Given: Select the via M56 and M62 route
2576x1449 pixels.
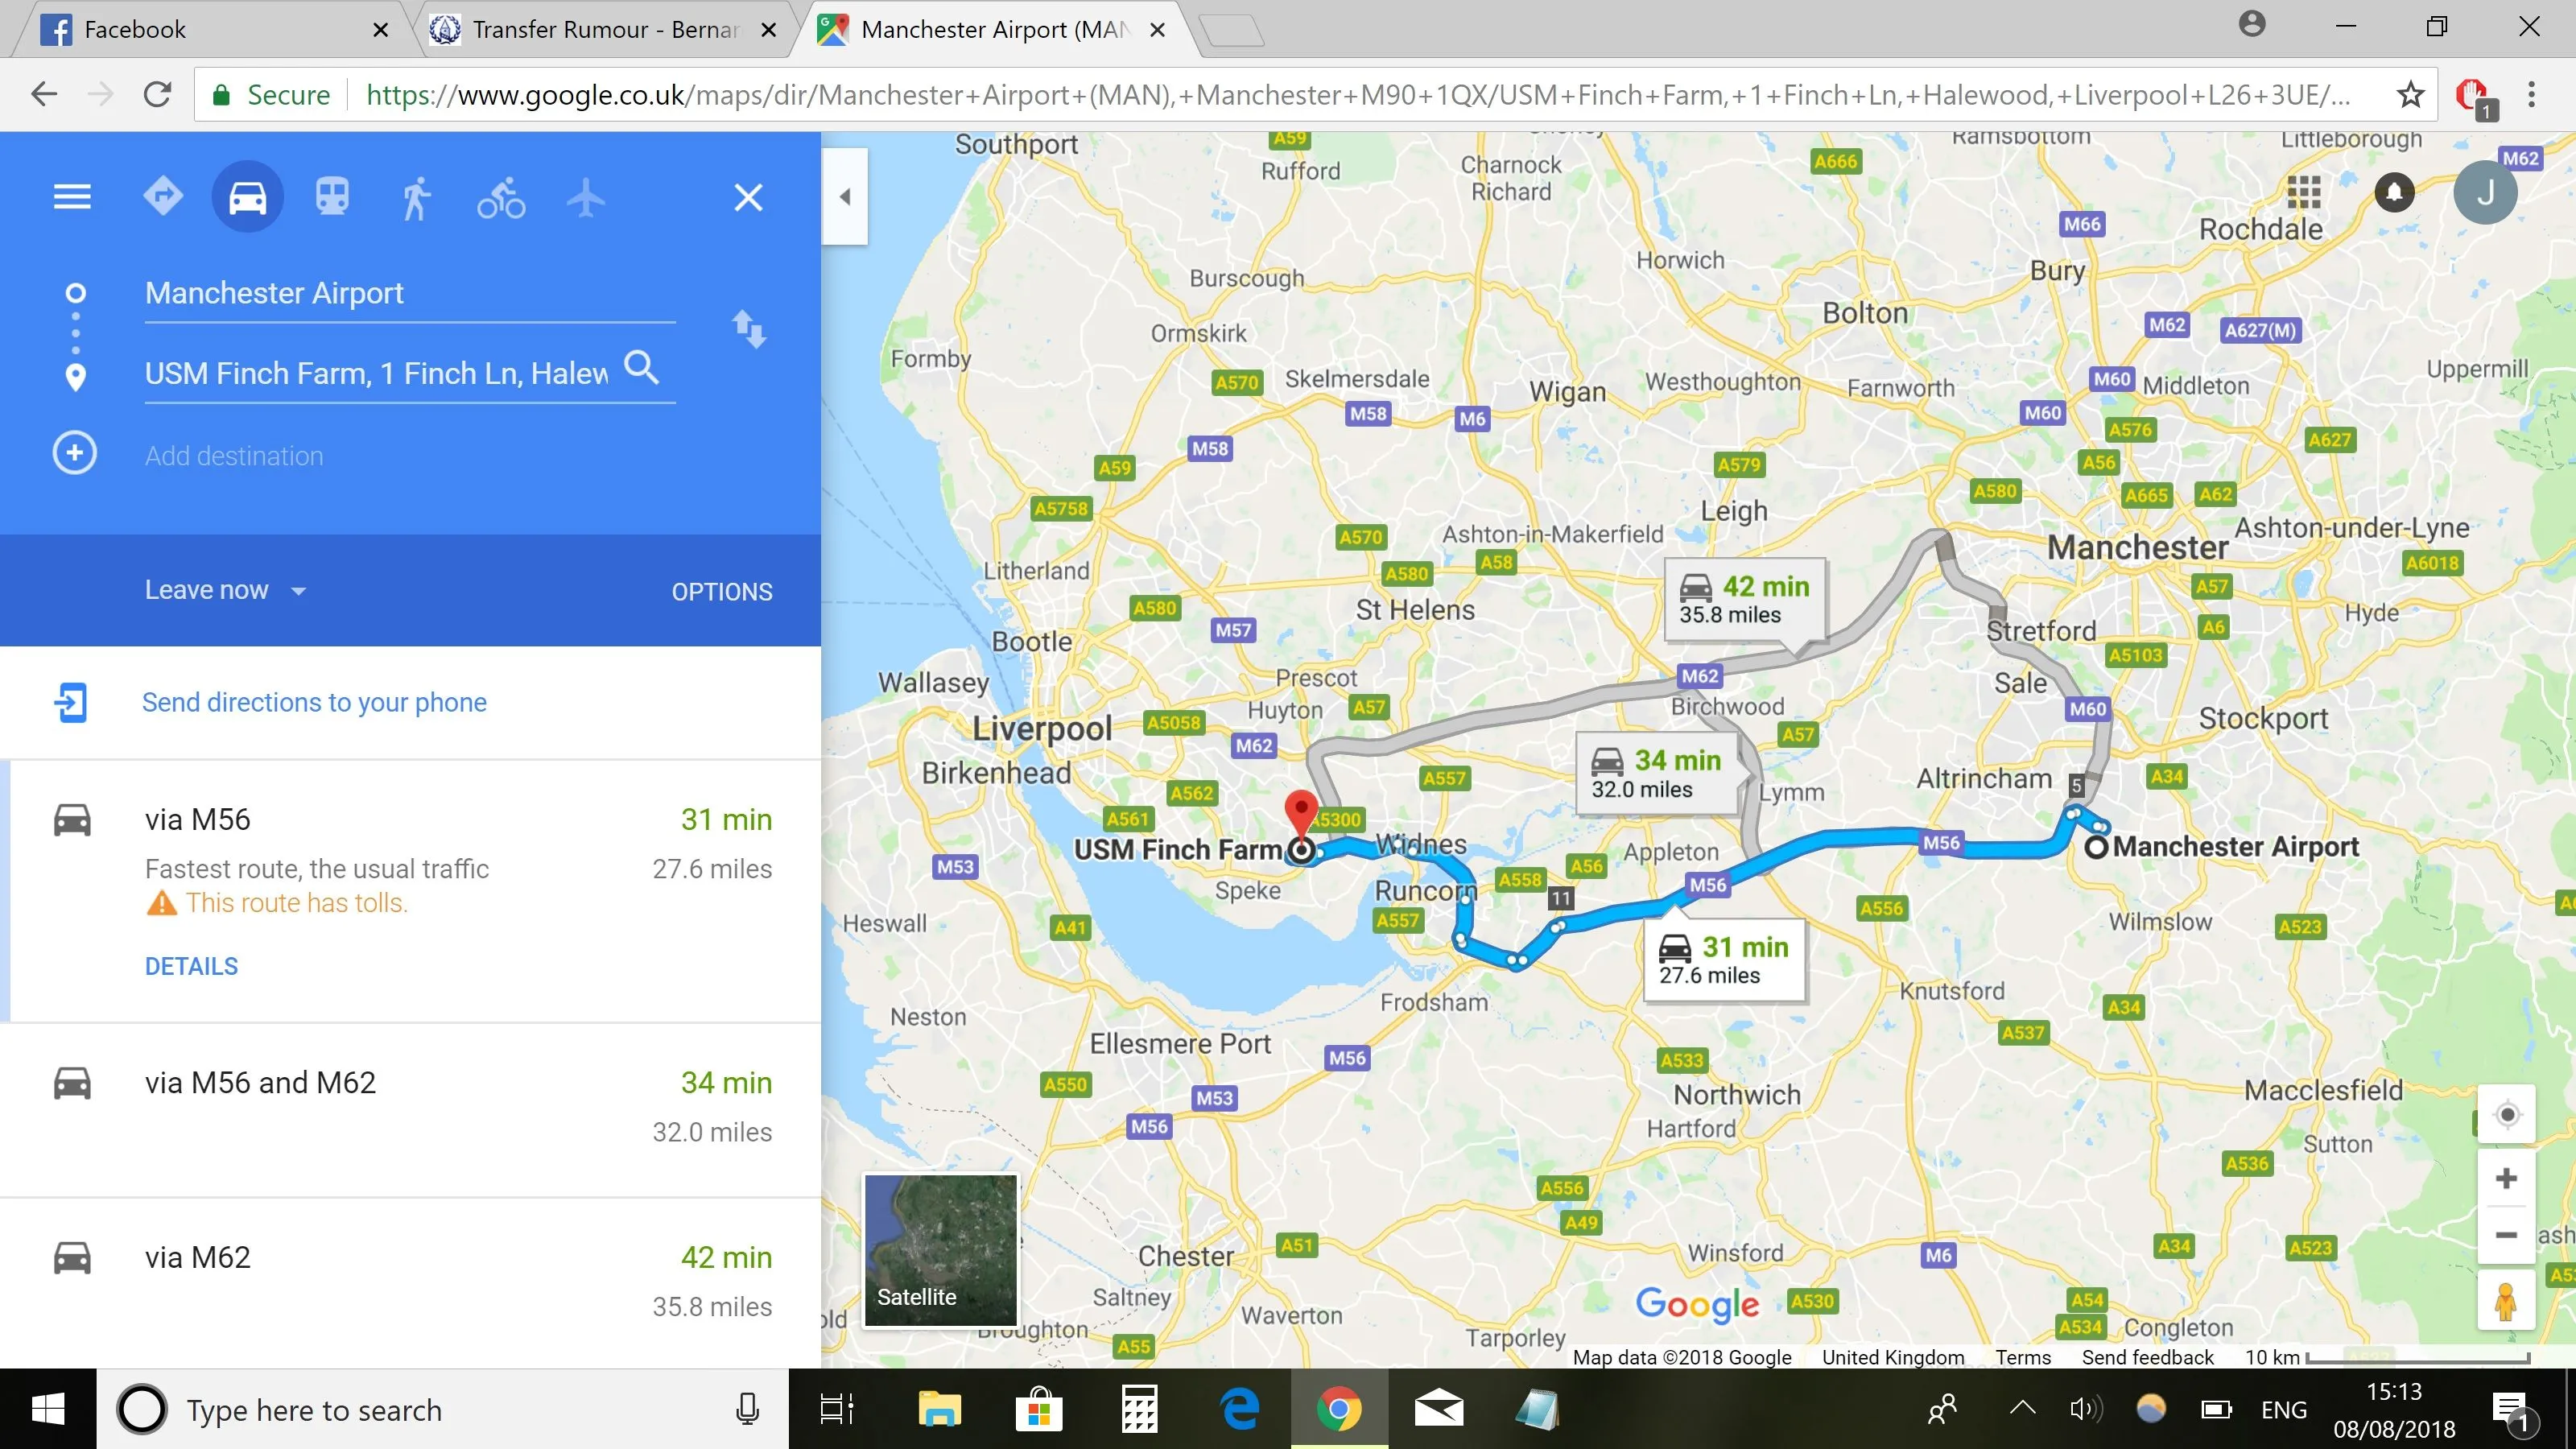Looking at the screenshot, I should (410, 1108).
